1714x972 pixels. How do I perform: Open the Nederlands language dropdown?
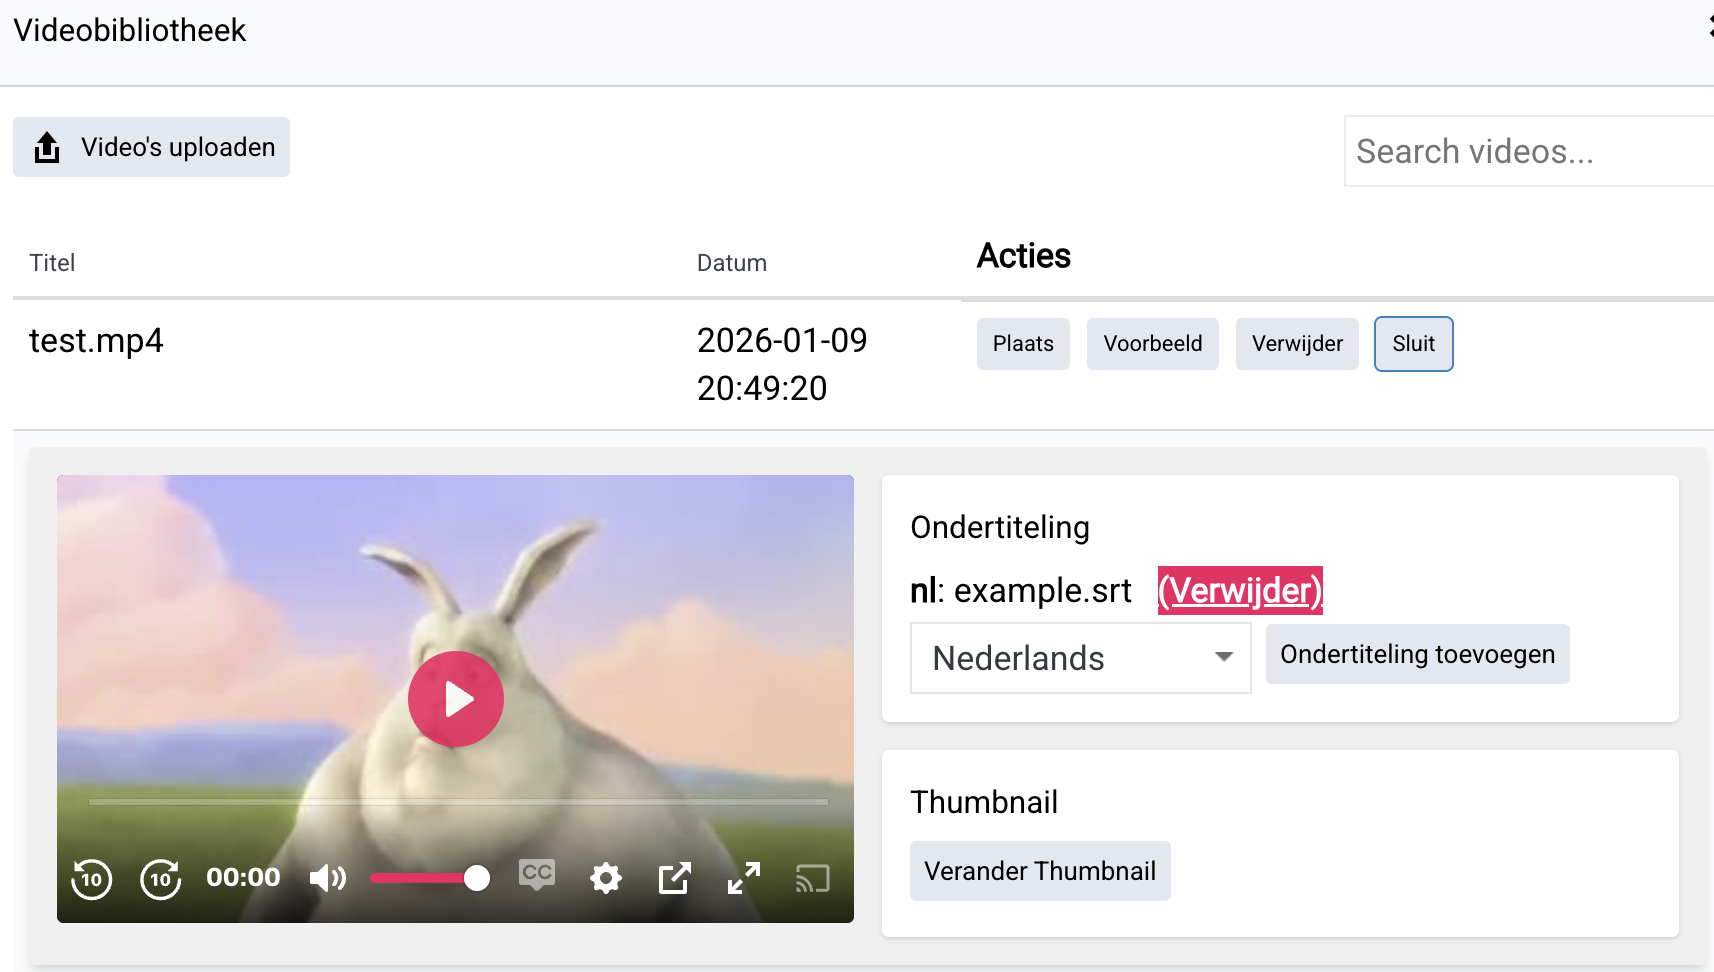tap(1081, 658)
